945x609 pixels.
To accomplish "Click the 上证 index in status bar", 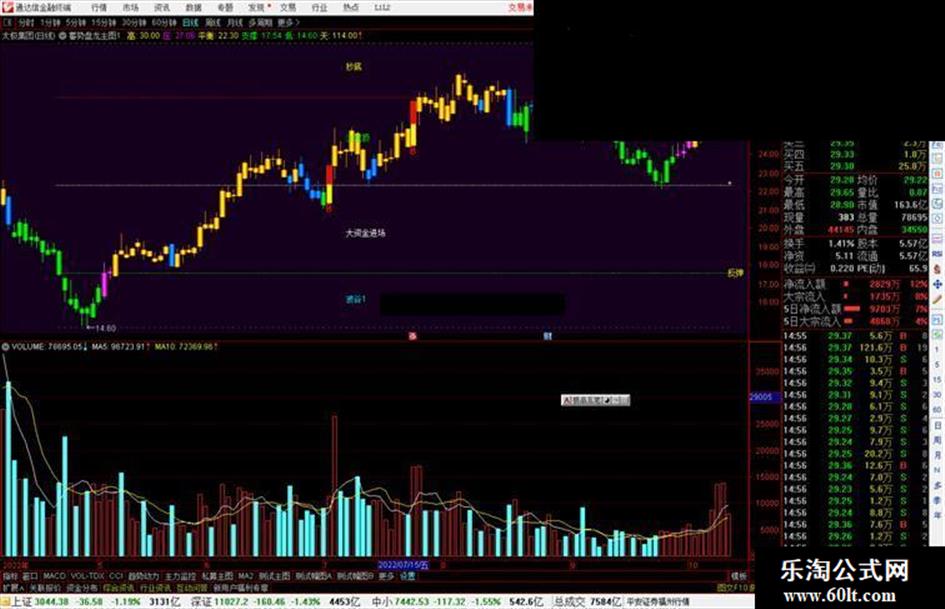I will [21, 602].
